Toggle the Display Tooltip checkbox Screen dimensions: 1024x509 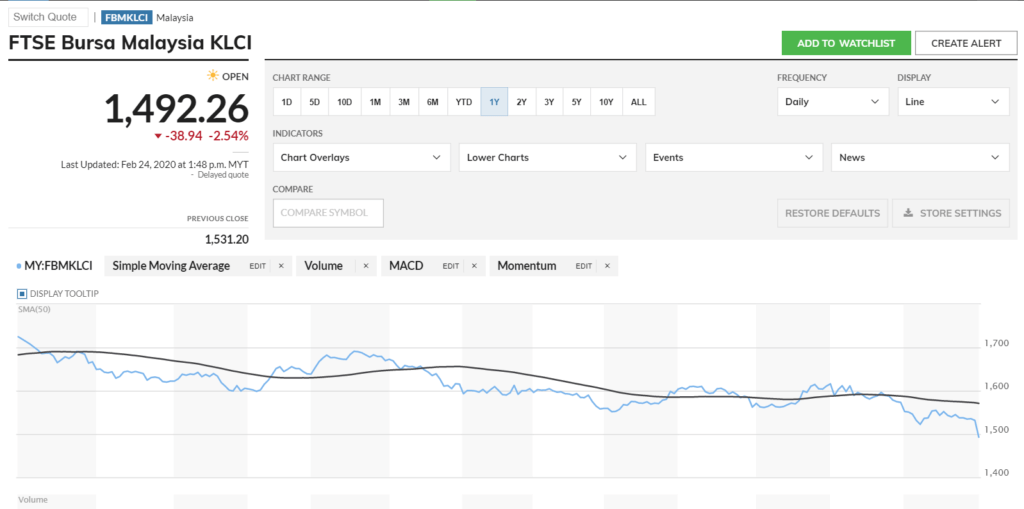(22, 293)
